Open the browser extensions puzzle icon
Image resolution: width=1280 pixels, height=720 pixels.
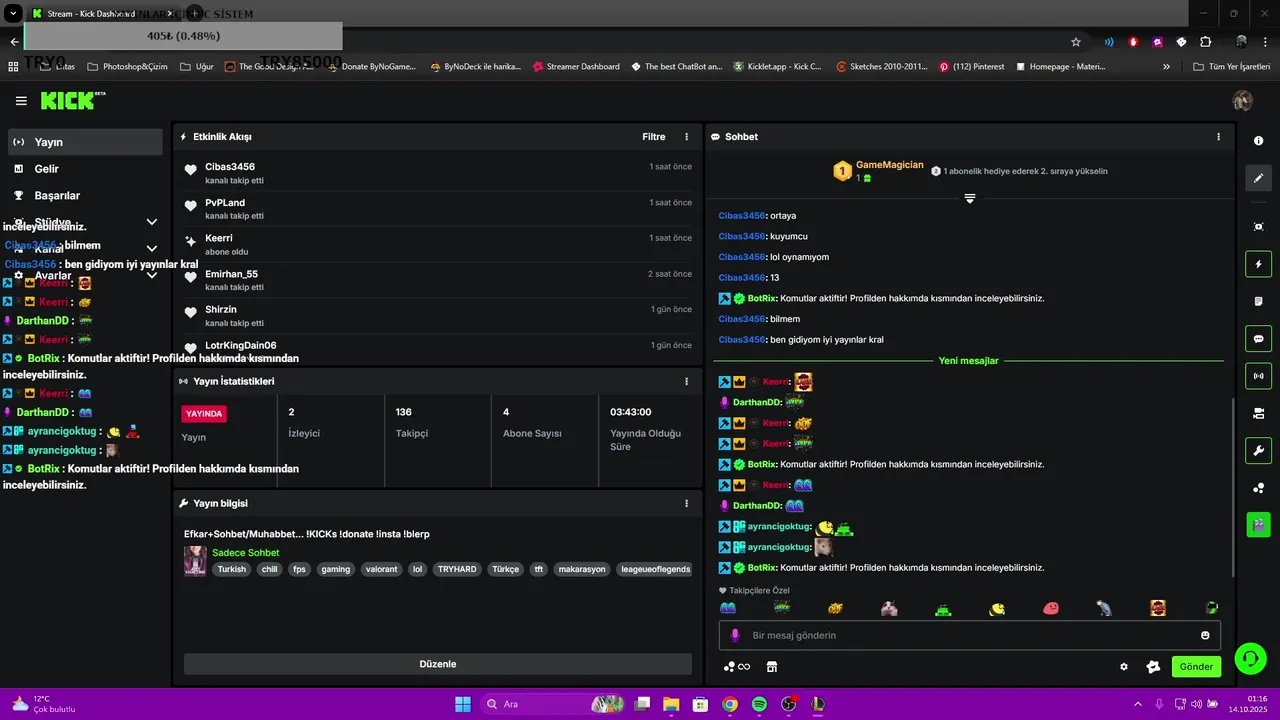(x=1205, y=42)
